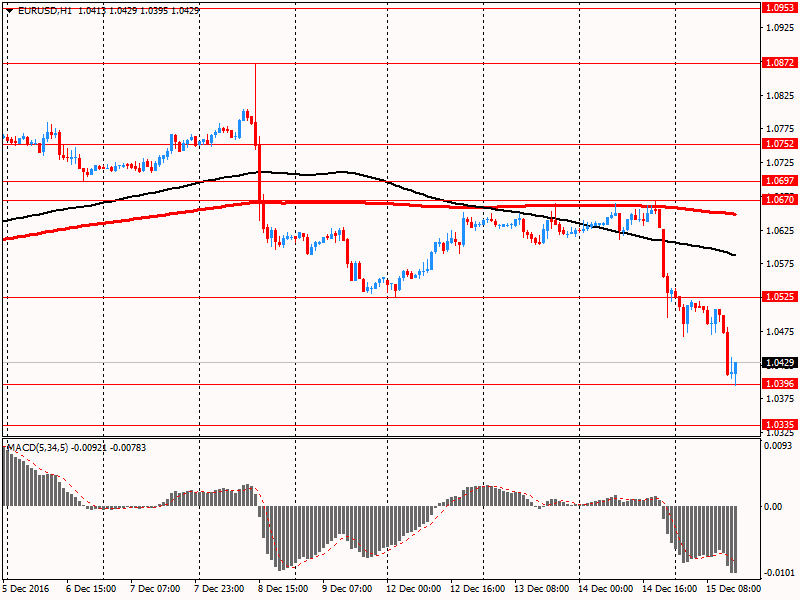Click the 7 Dec 07:00 time axis label

[x=155, y=588]
